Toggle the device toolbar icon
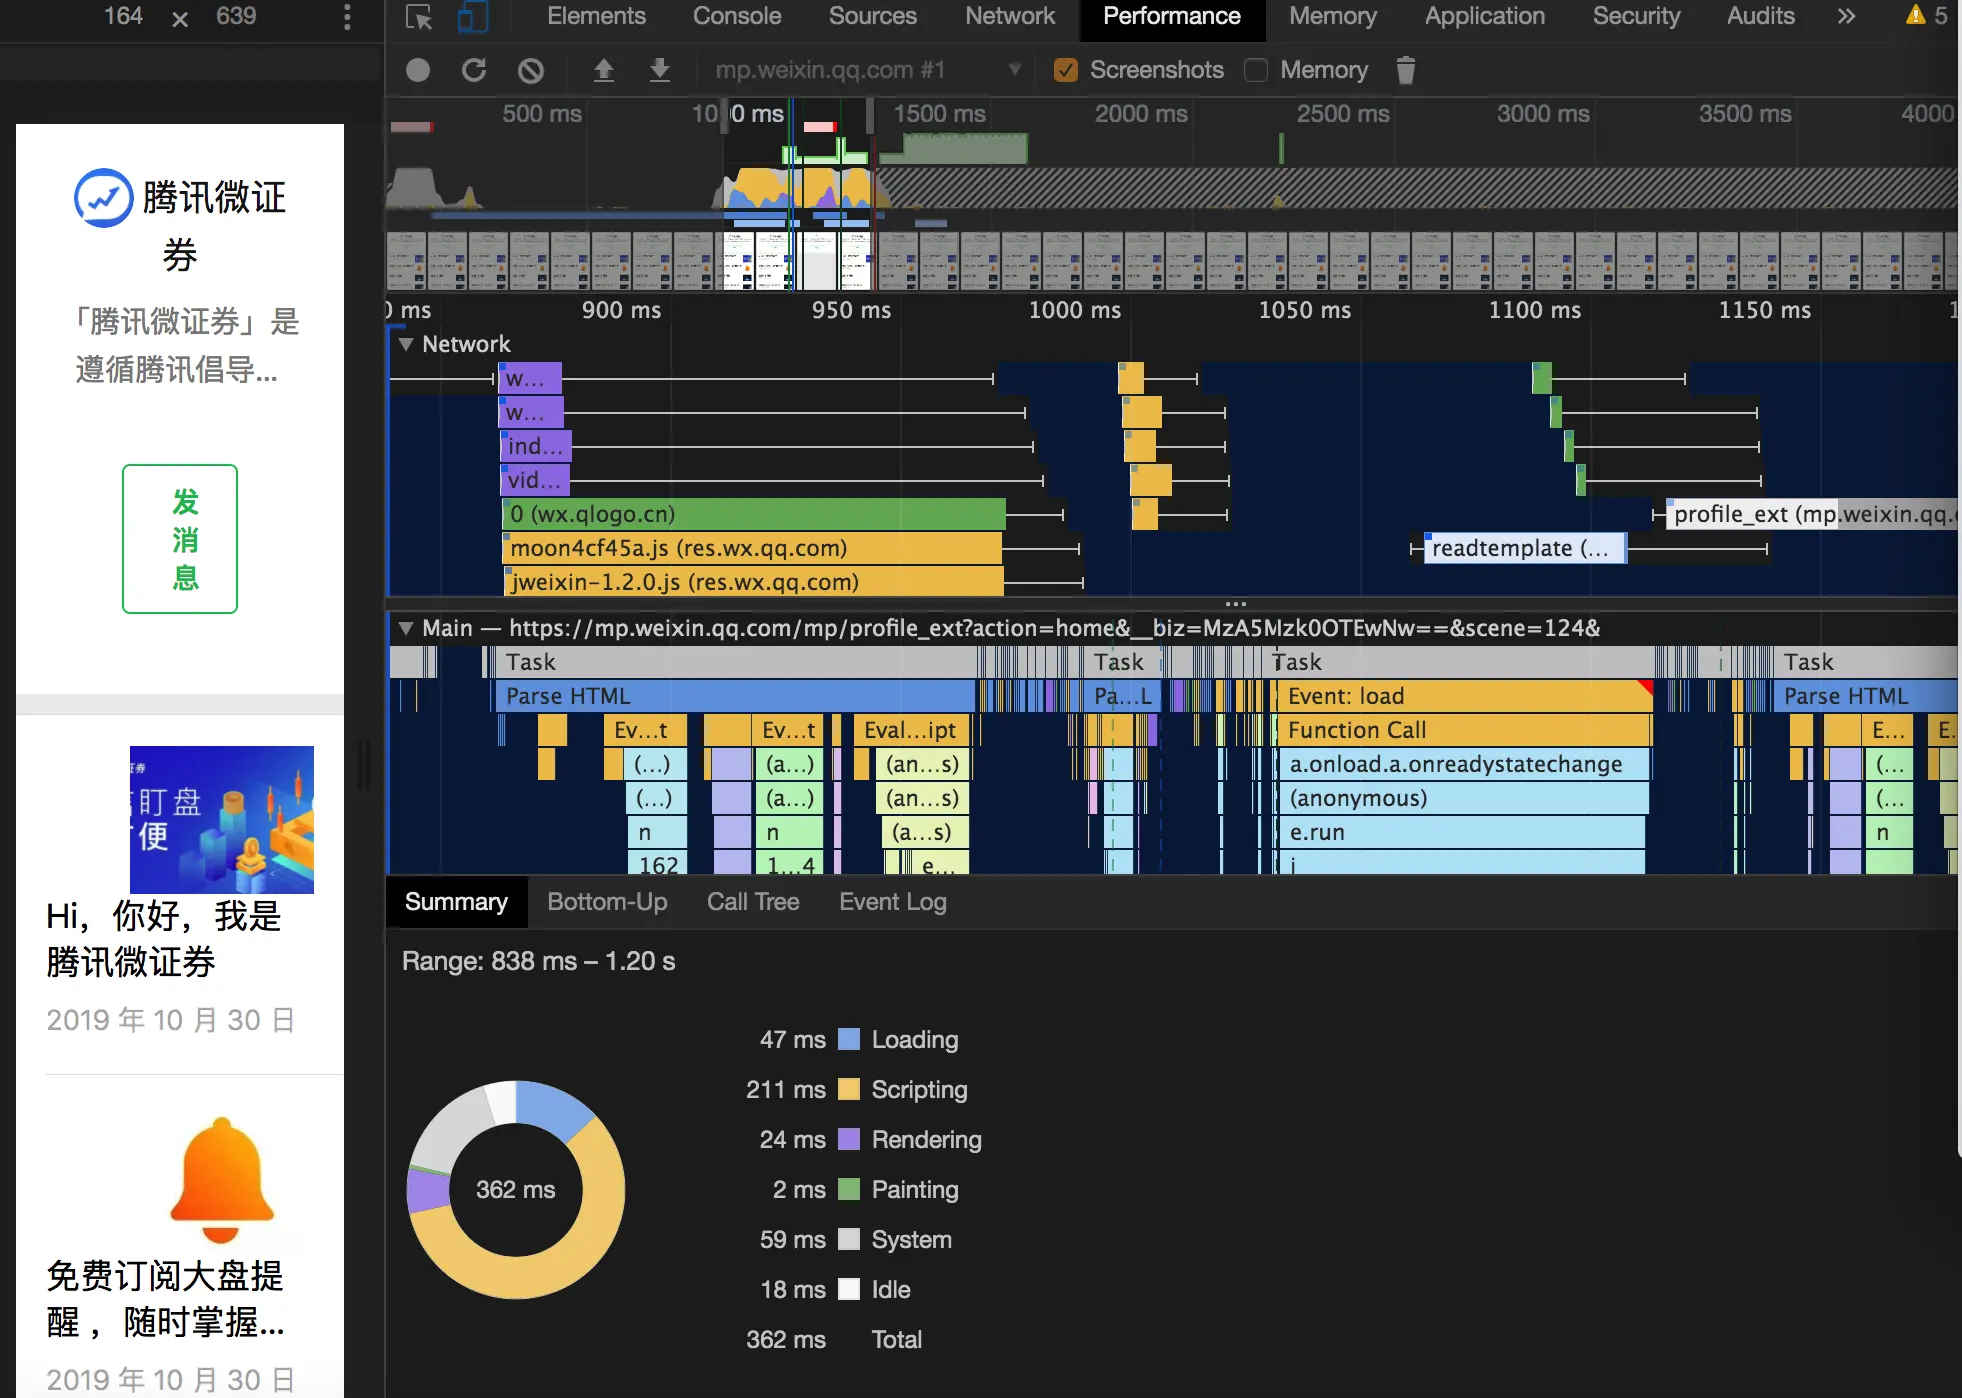This screenshot has height=1398, width=1962. coord(472,17)
